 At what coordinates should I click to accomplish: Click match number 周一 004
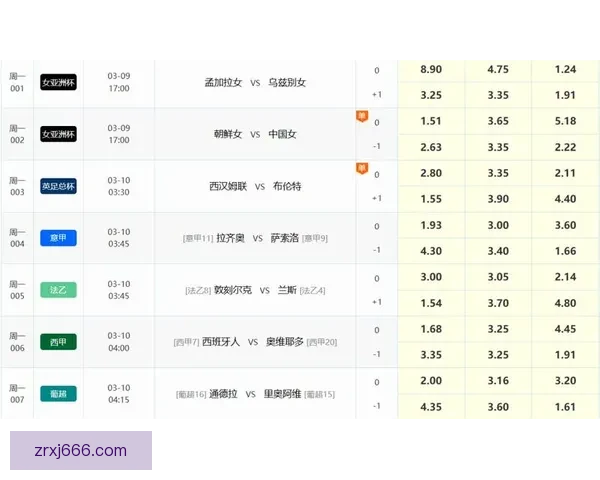pyautogui.click(x=17, y=238)
